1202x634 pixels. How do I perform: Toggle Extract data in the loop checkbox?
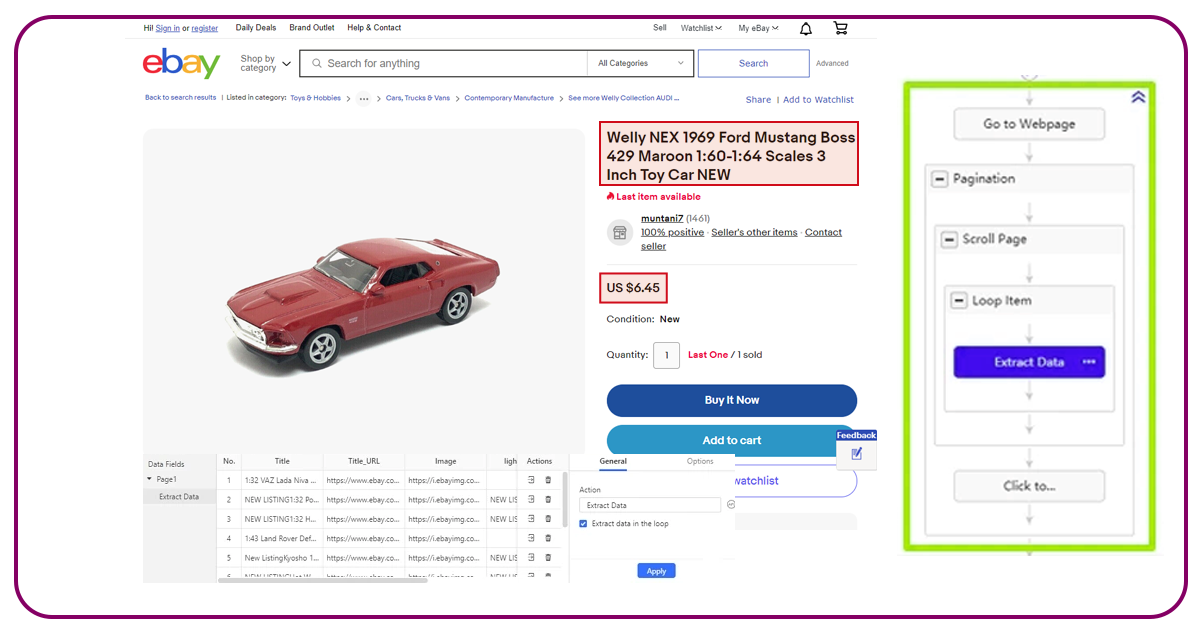(584, 523)
